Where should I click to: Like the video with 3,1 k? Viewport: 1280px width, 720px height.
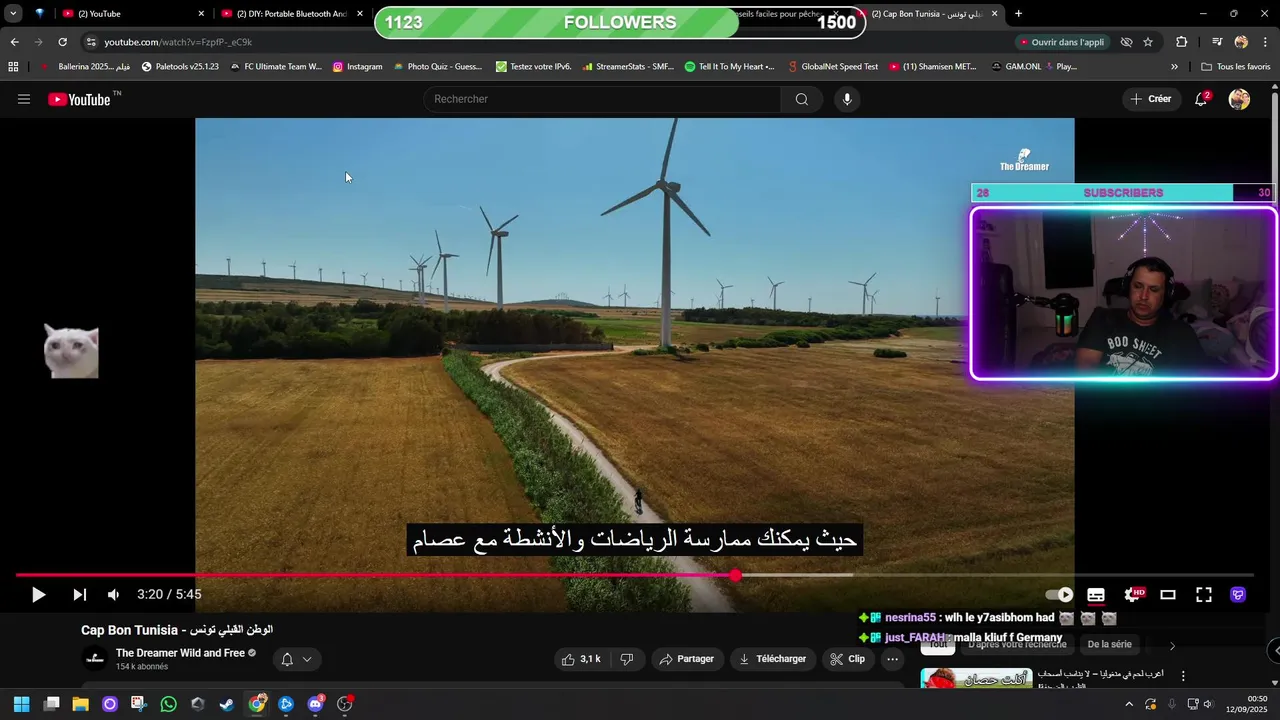tap(581, 659)
